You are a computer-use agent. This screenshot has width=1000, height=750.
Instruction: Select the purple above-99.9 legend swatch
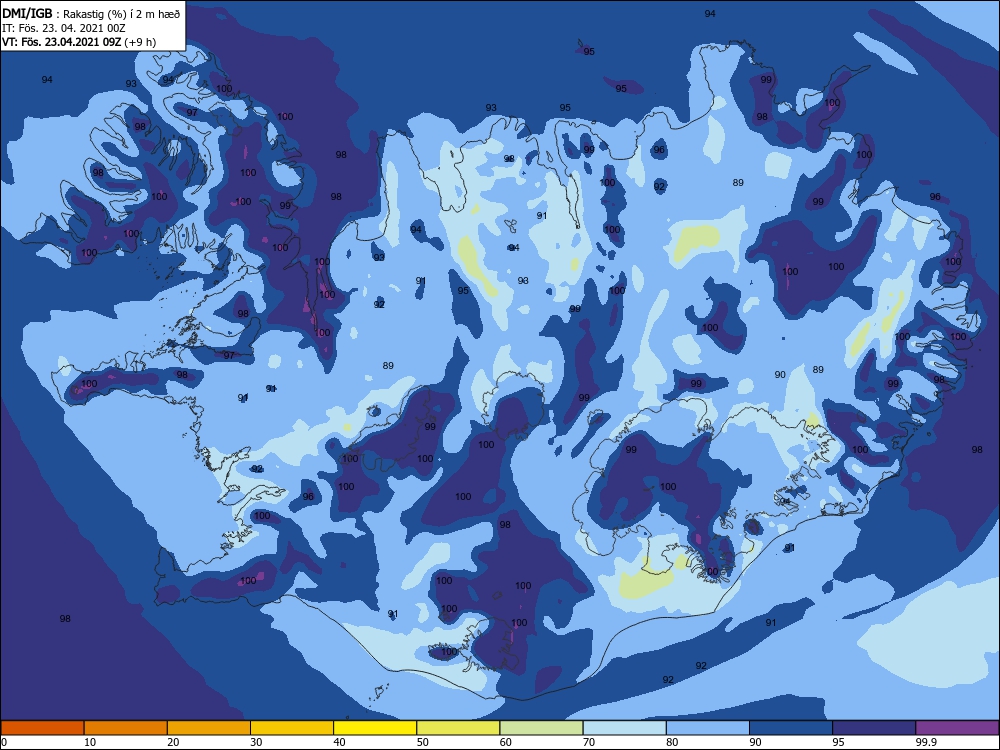click(x=957, y=728)
